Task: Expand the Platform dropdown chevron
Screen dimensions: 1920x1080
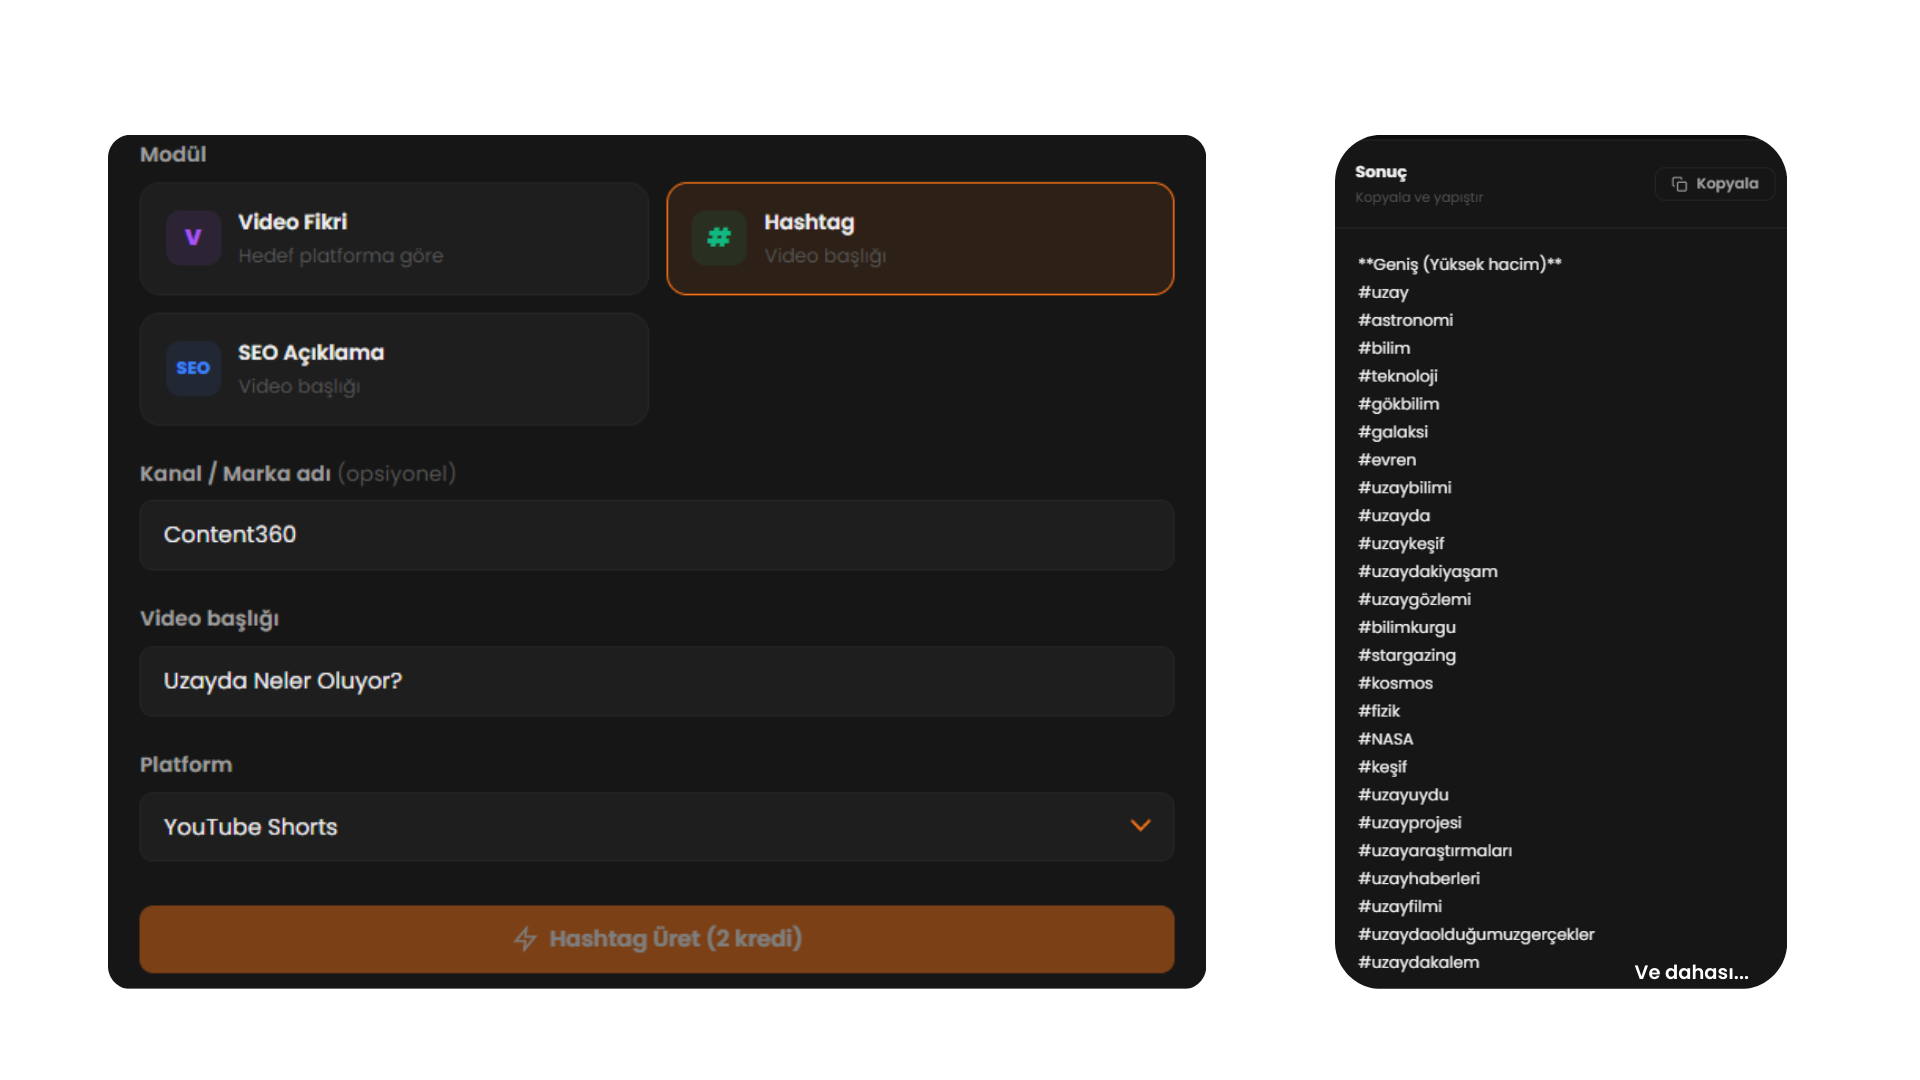Action: tap(1140, 826)
